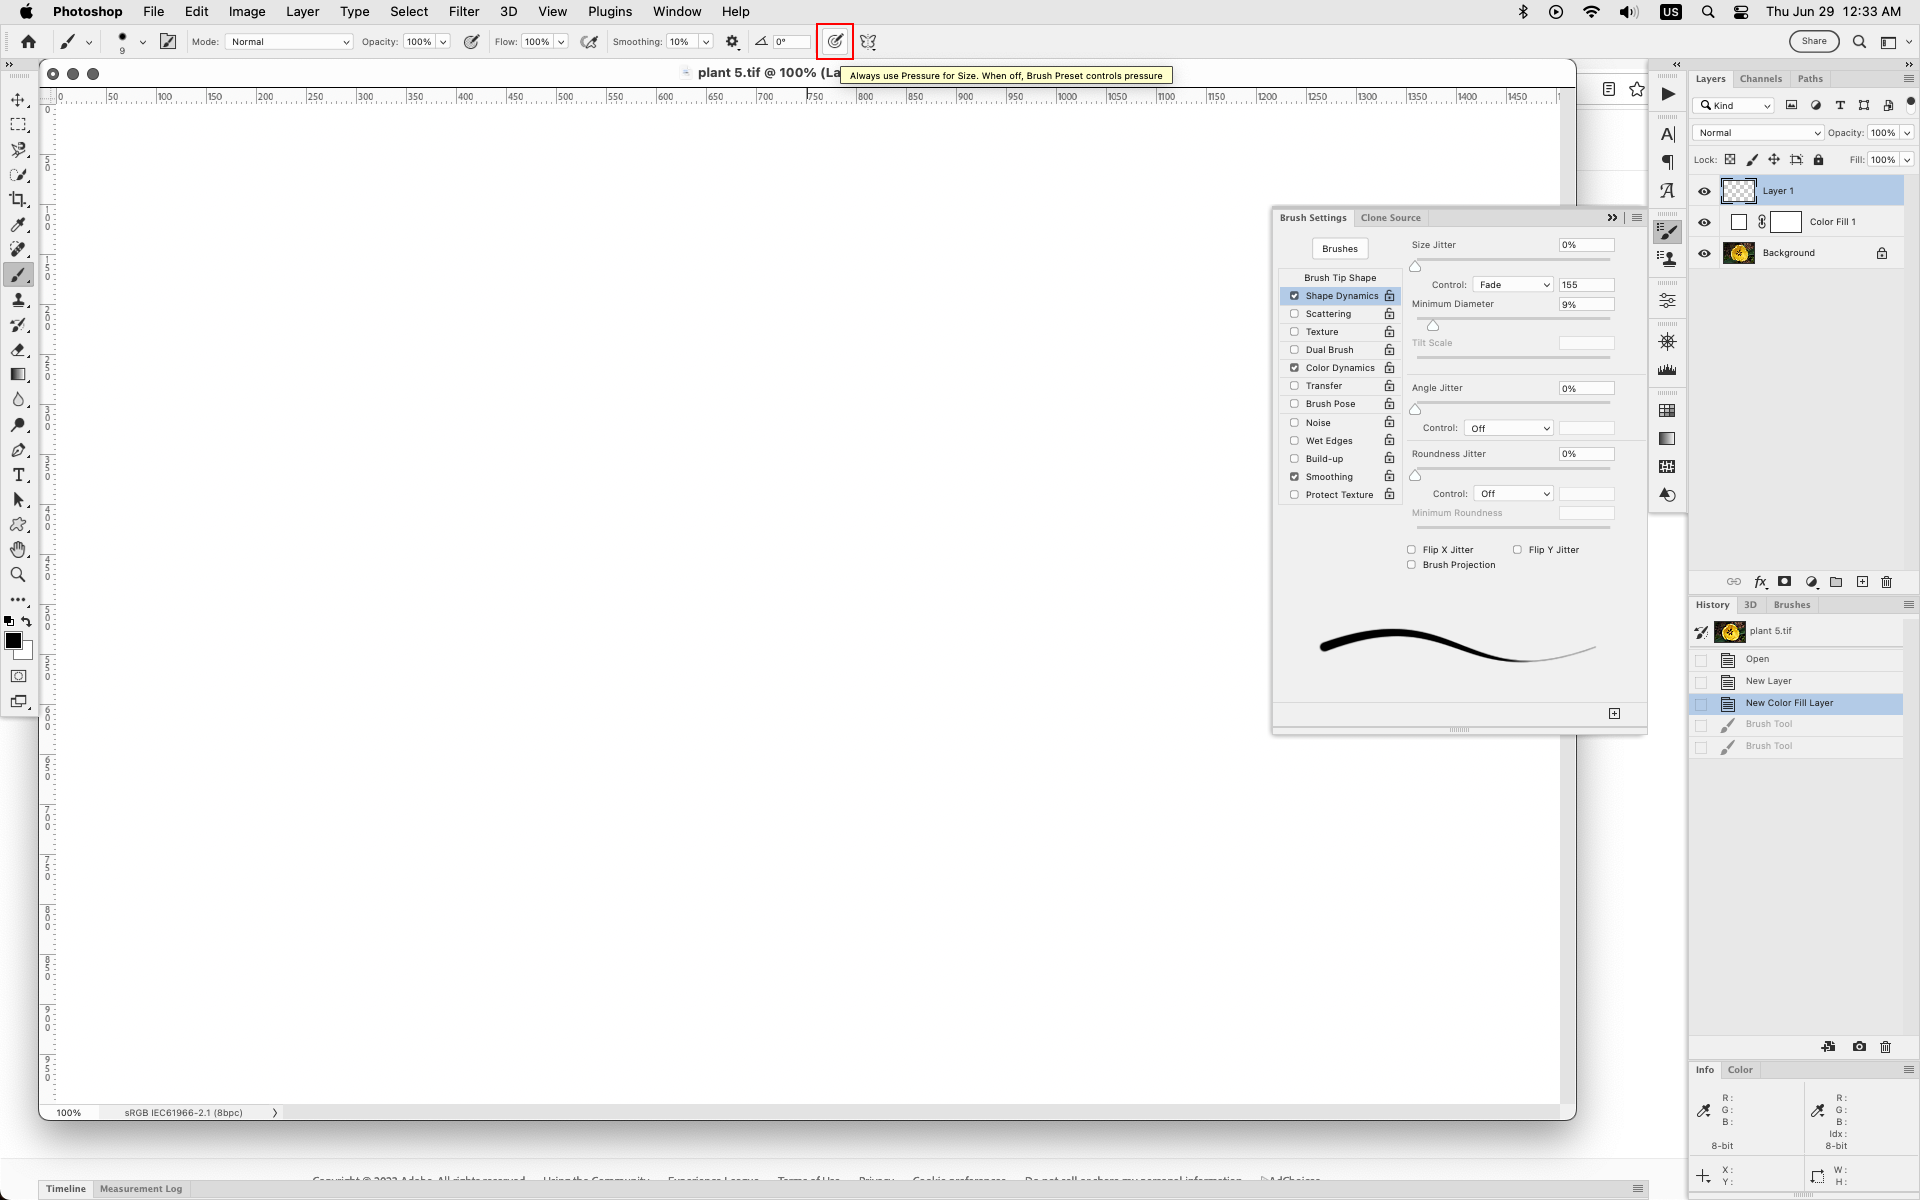Select the Clone Stamp tool

[x=18, y=299]
